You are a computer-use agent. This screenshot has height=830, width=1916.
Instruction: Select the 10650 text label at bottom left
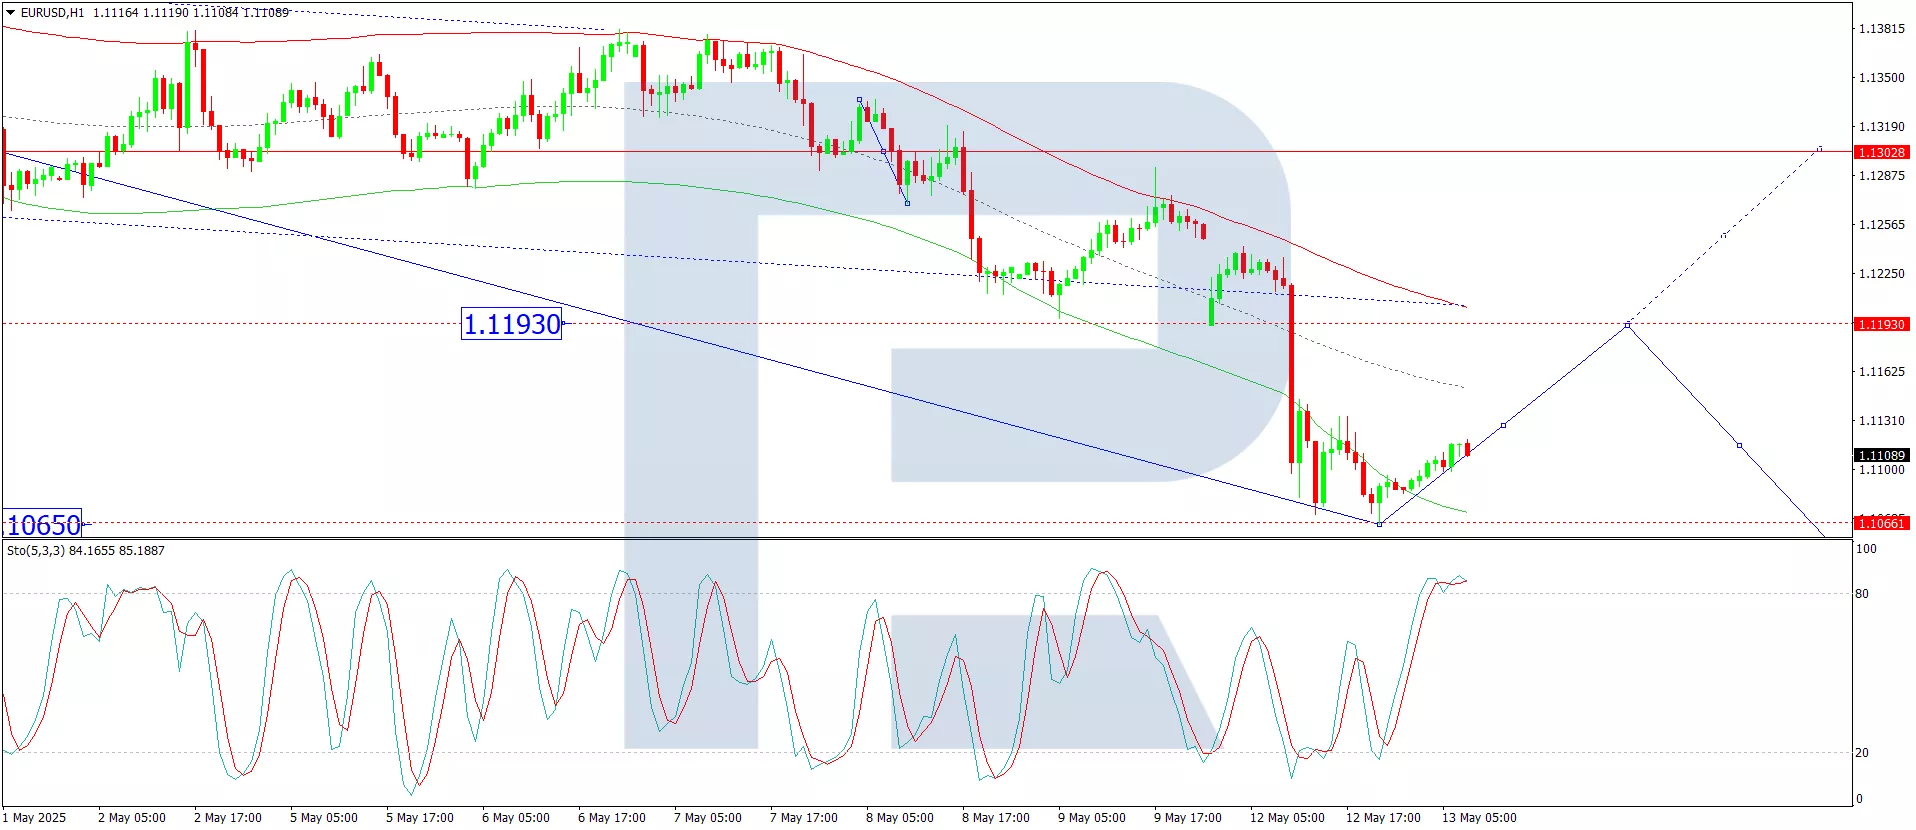coord(43,524)
